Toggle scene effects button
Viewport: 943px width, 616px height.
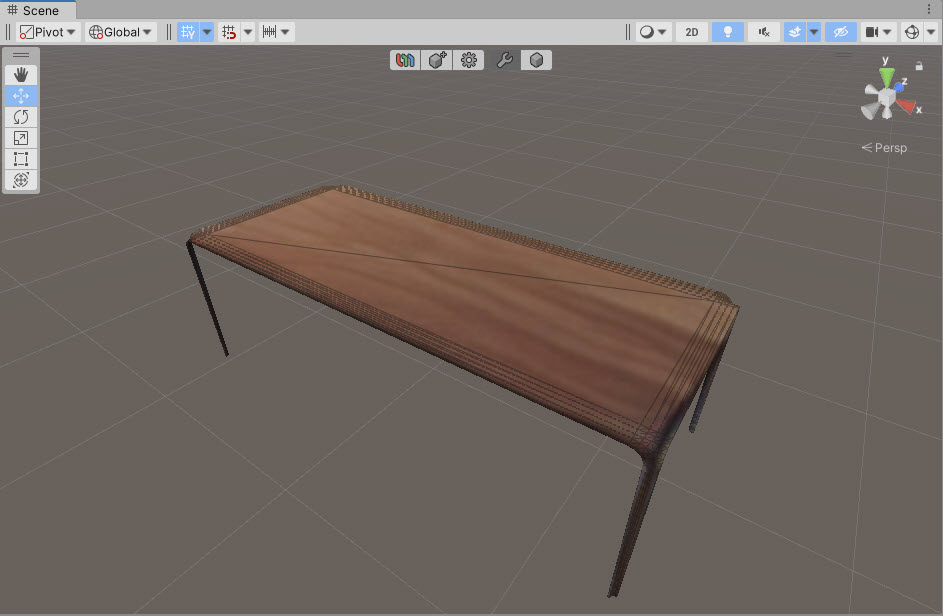click(794, 32)
